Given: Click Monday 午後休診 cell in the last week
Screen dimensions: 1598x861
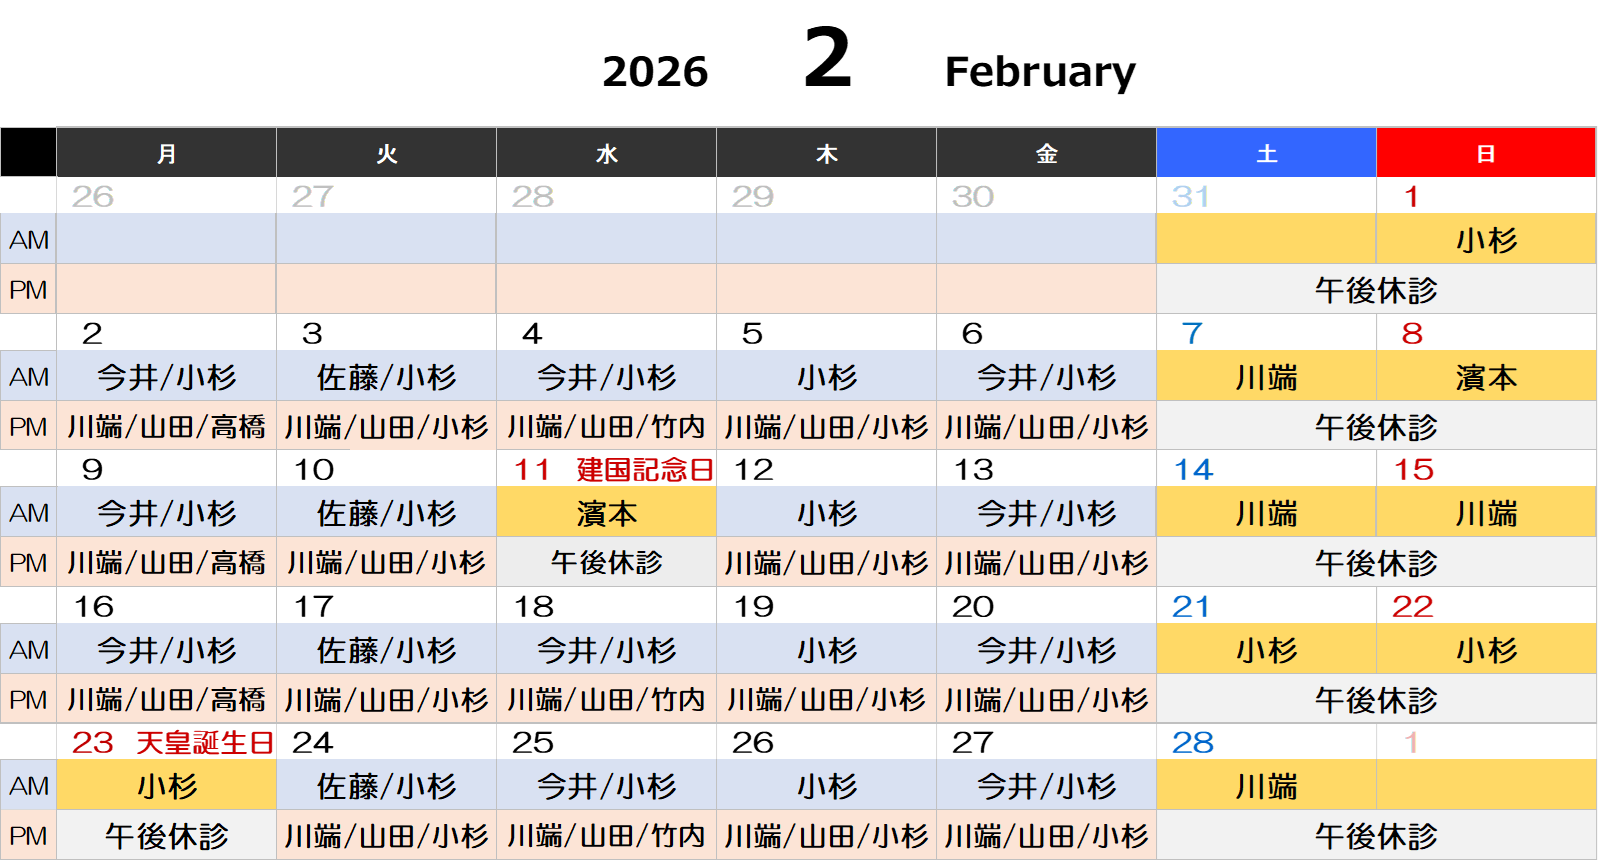Looking at the screenshot, I should pos(166,835).
